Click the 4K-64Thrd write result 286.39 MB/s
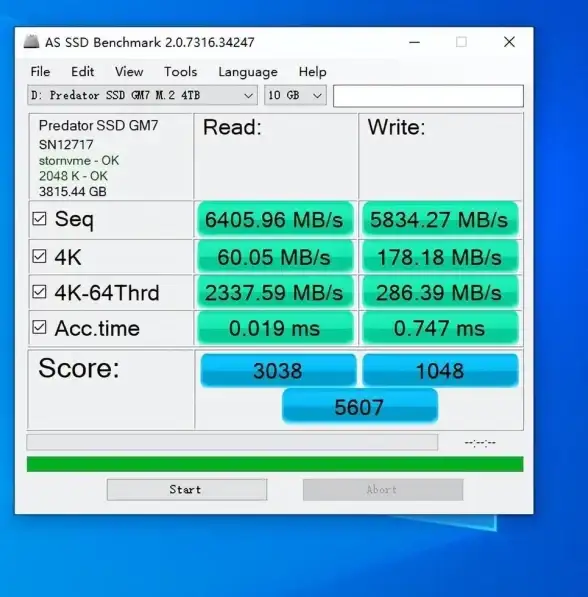Image resolution: width=588 pixels, height=597 pixels. click(x=440, y=292)
